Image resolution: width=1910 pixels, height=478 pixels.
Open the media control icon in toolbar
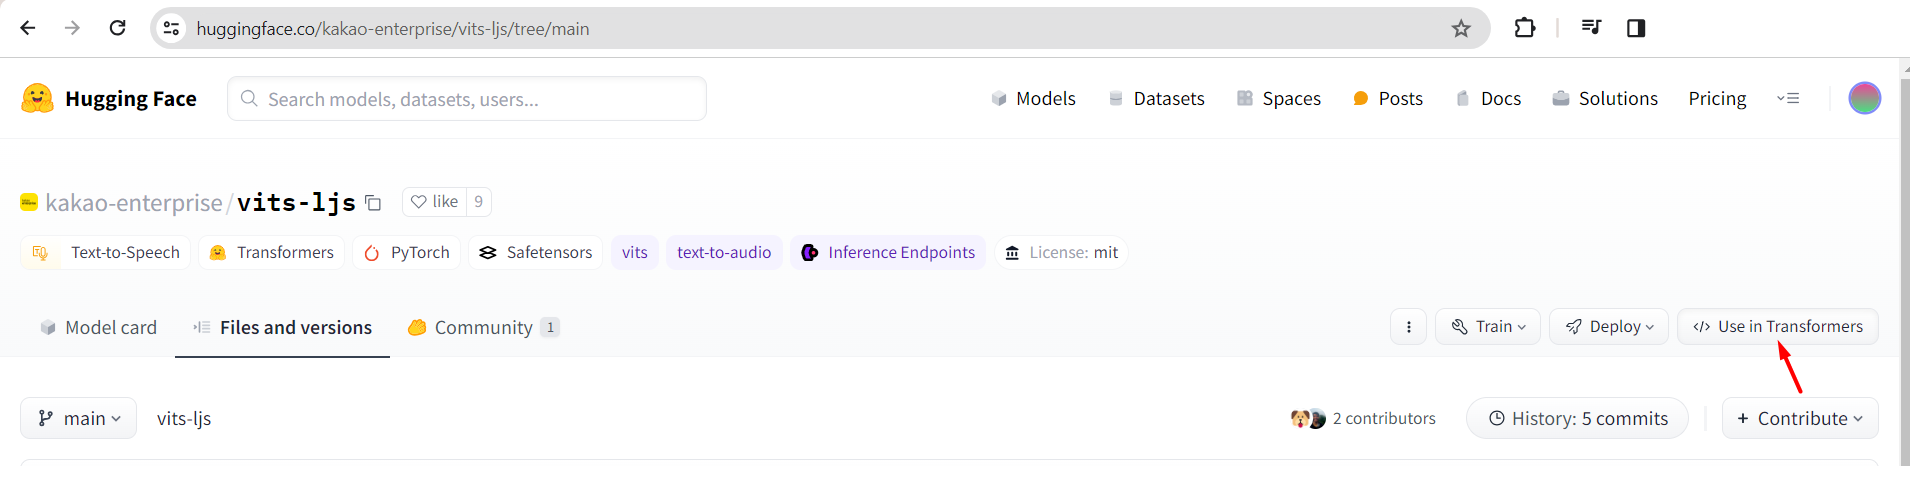pos(1591,28)
